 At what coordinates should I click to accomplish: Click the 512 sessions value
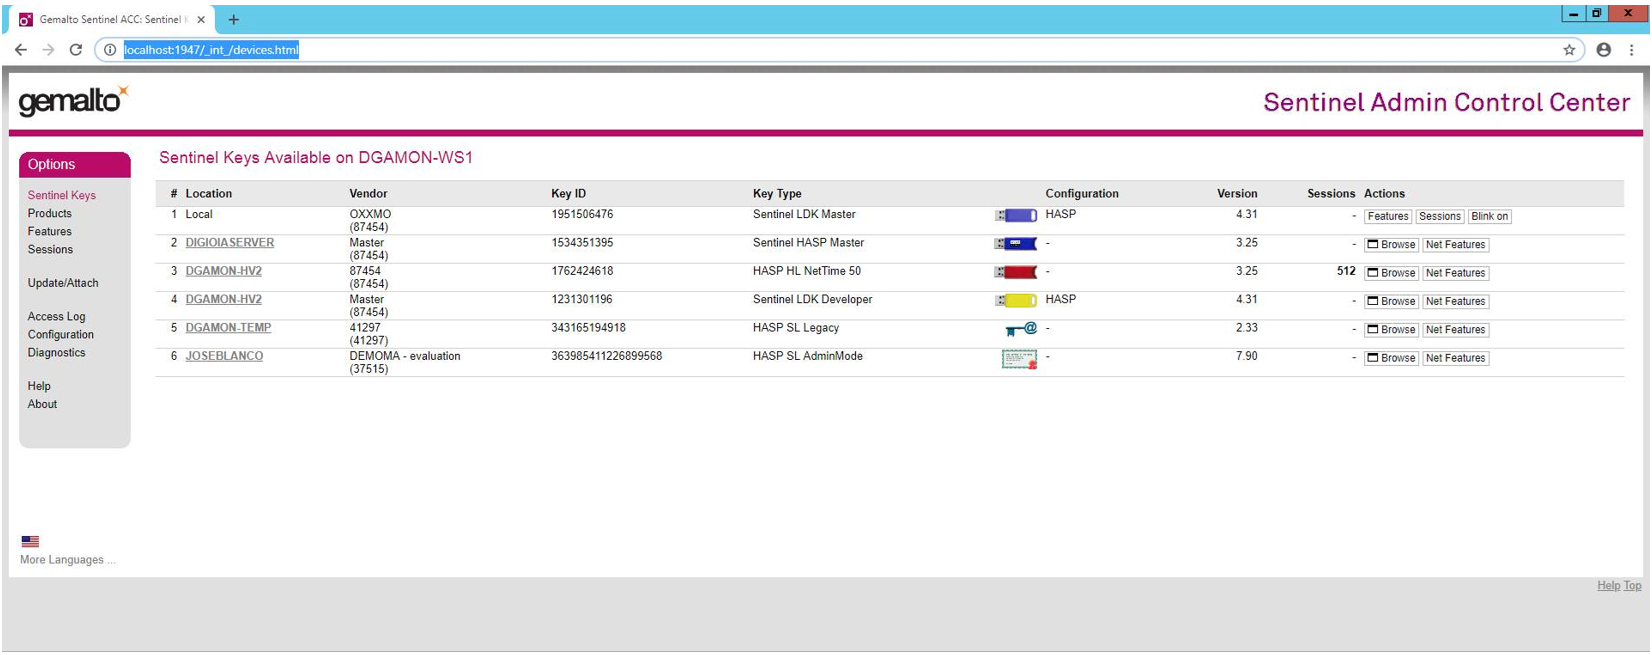(1346, 271)
